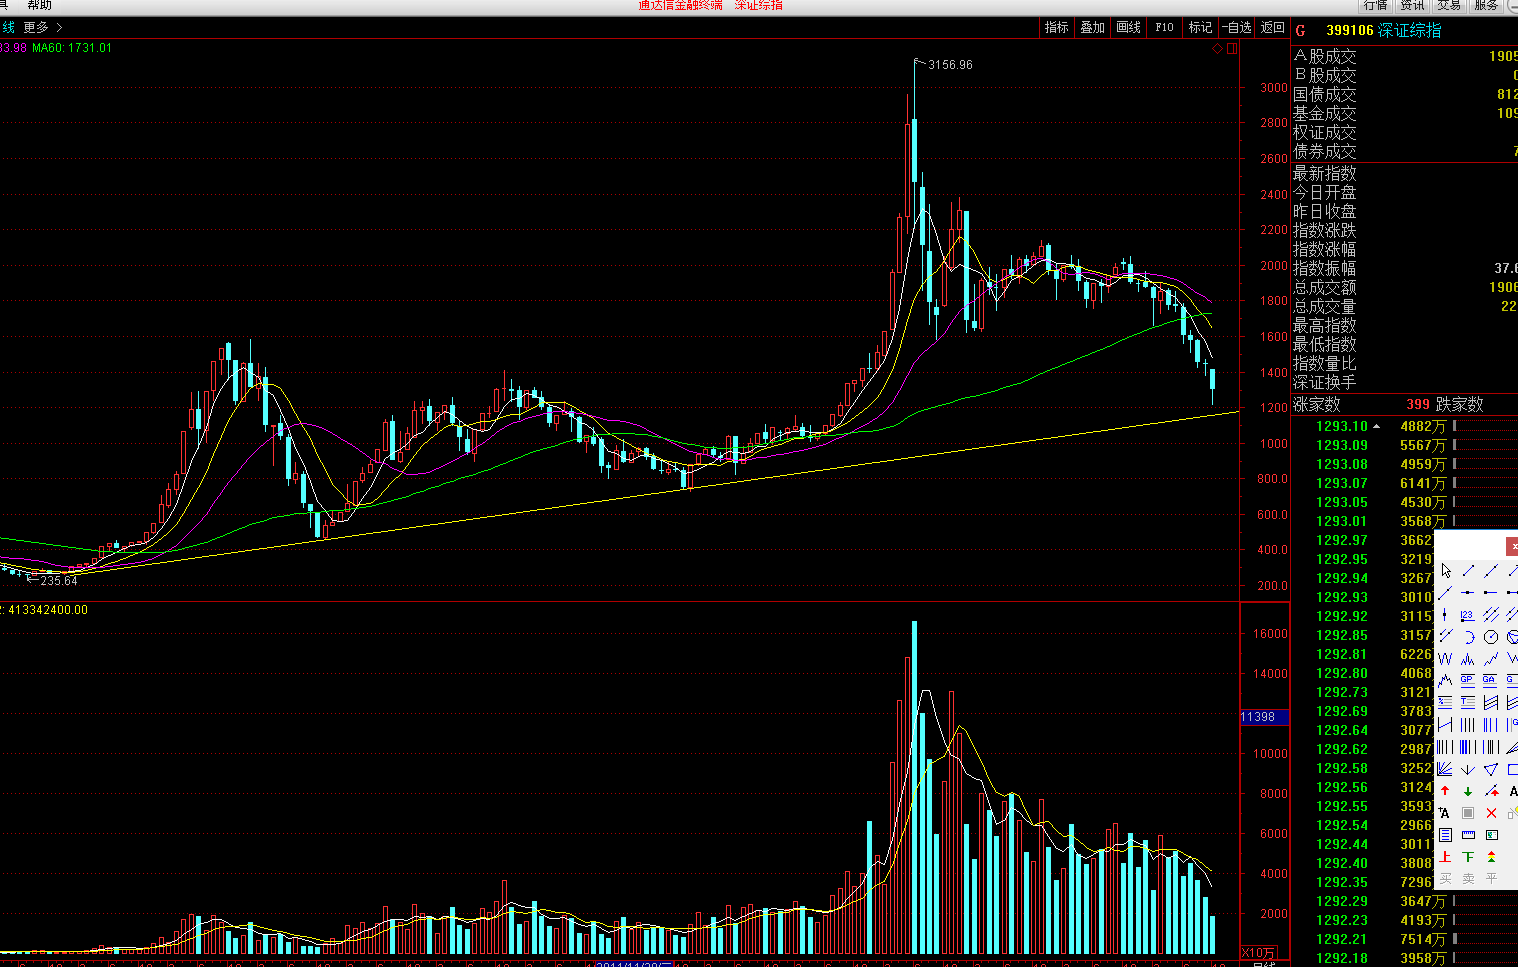Toggle the 画线 drawing tools button
1518x967 pixels.
point(1129,28)
